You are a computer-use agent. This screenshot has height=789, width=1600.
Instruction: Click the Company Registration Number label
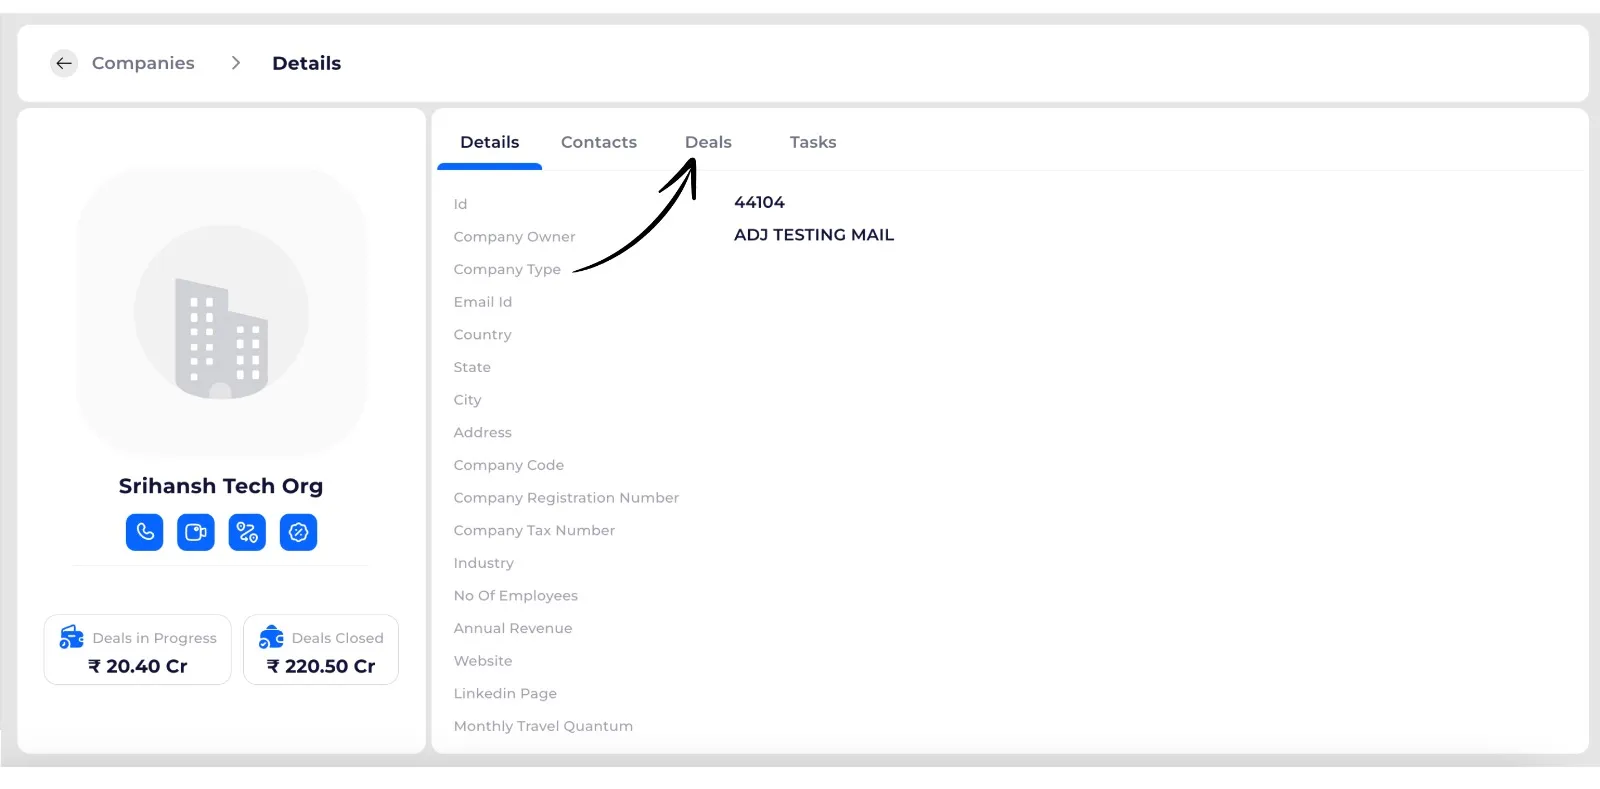tap(566, 498)
